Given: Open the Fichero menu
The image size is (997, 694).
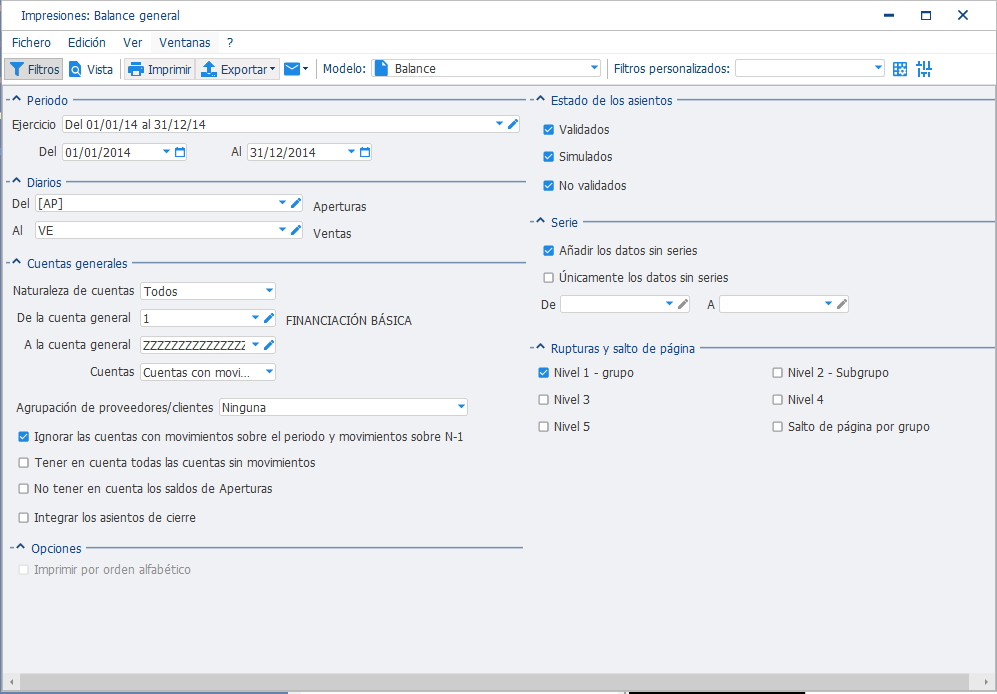Looking at the screenshot, I should pos(31,43).
